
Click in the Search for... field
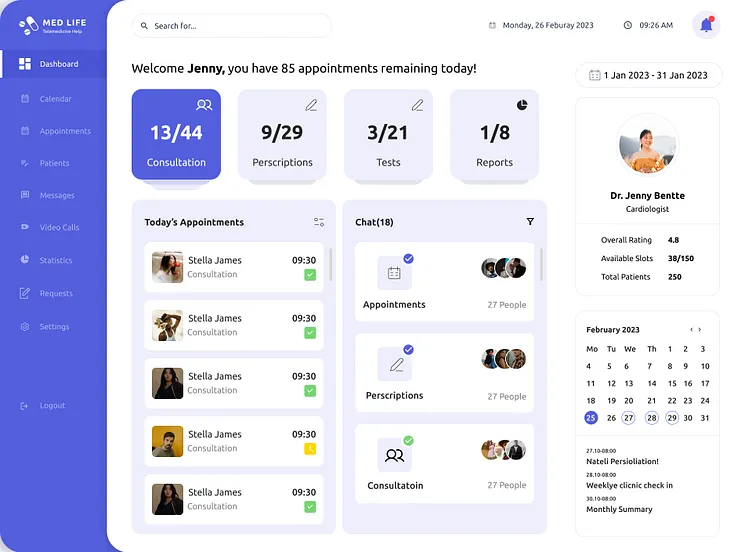pos(232,25)
